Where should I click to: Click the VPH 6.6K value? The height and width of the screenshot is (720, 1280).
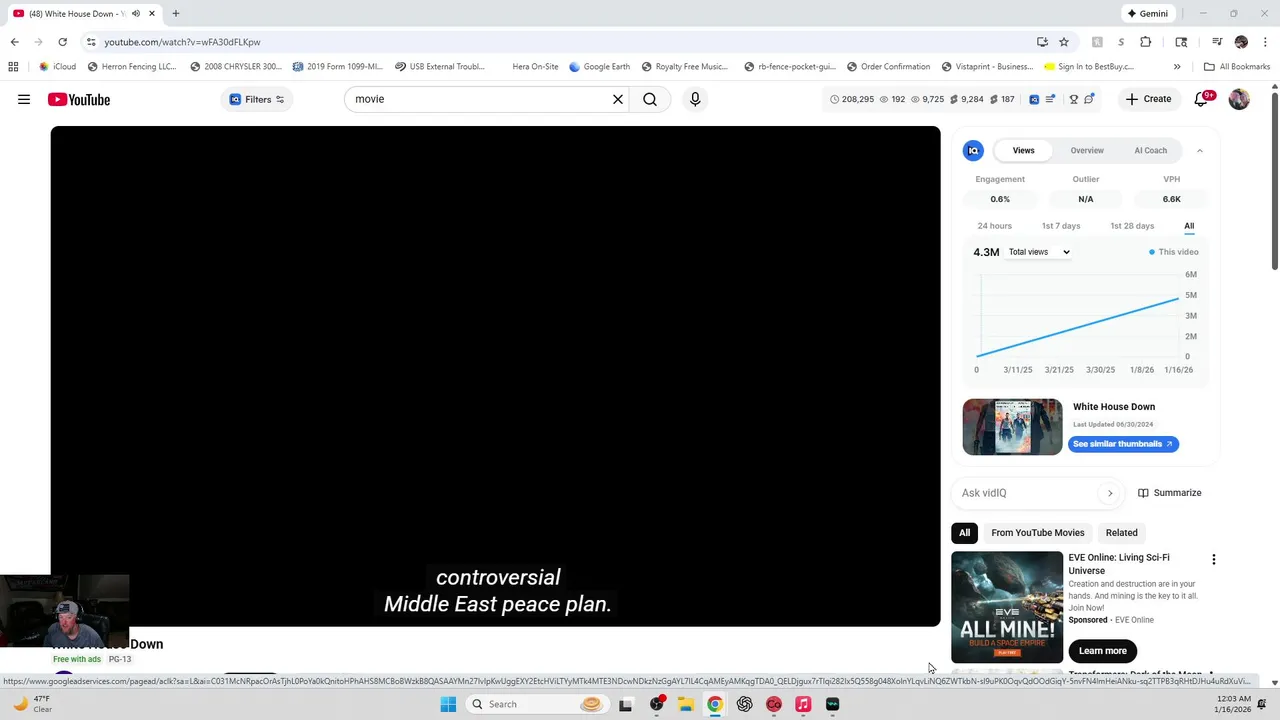(x=1171, y=199)
